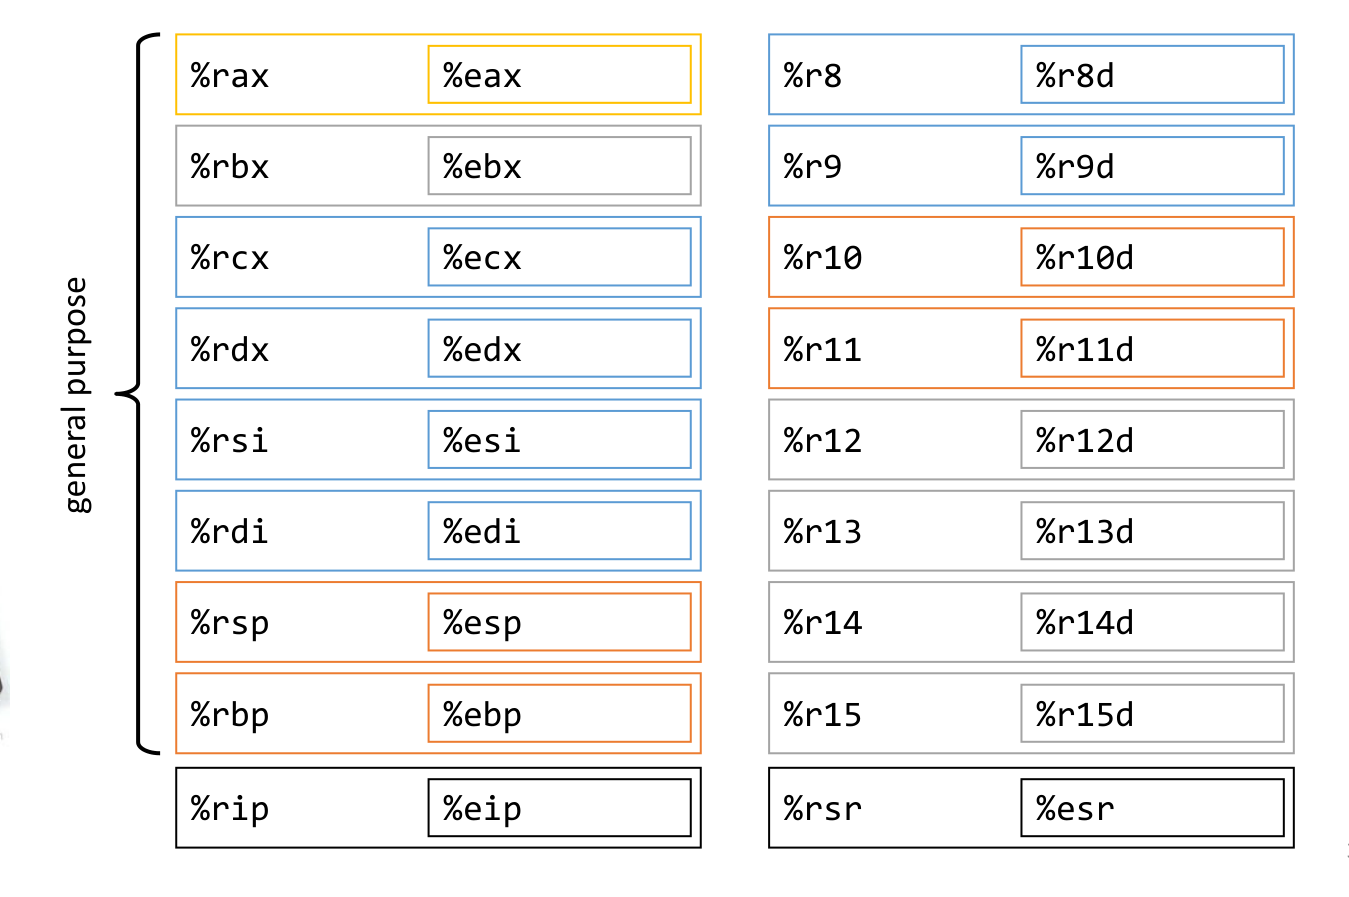Click the orange %r11d box
The width and height of the screenshot is (1349, 897).
coord(1152,349)
